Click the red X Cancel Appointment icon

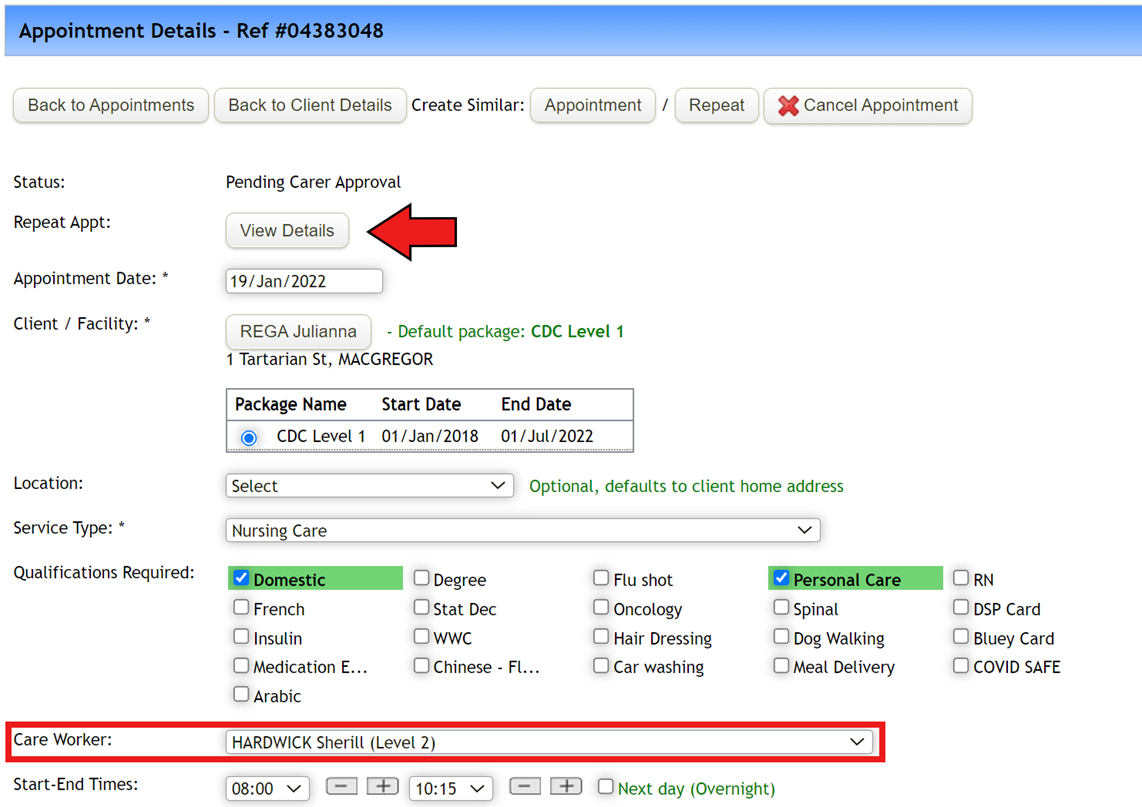787,106
